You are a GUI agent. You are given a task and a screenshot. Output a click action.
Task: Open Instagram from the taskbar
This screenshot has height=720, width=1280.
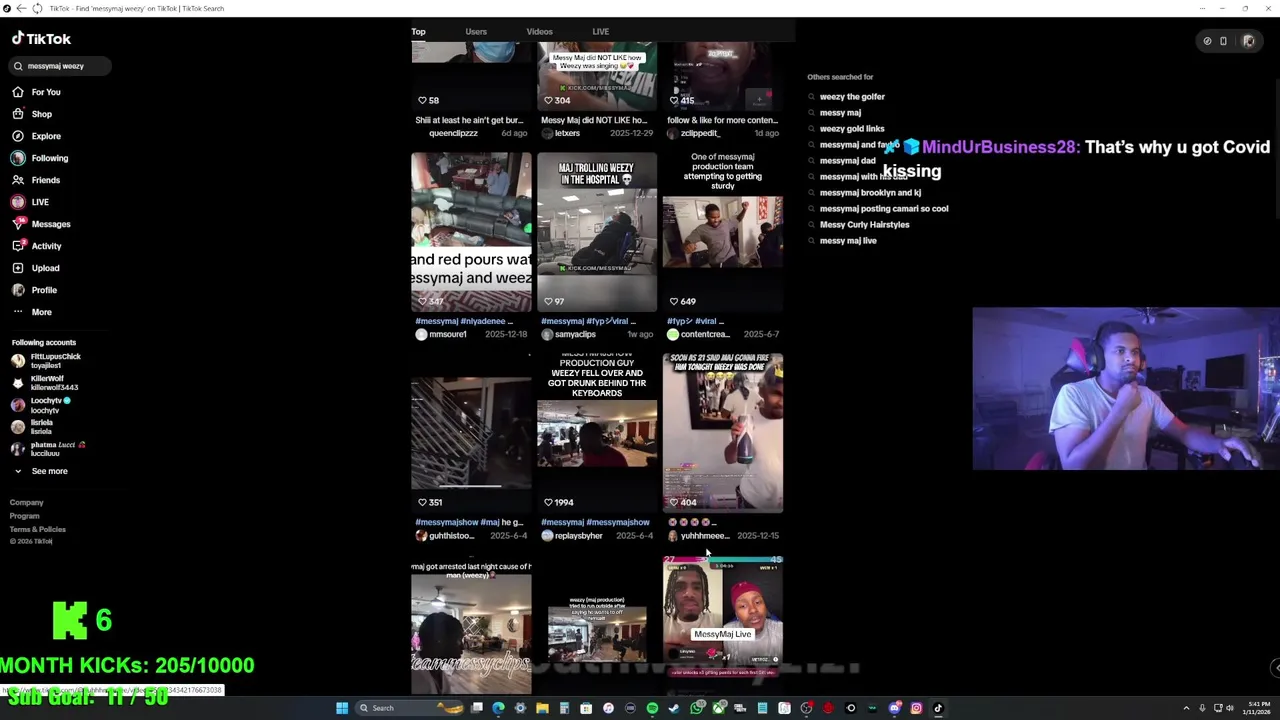(916, 708)
